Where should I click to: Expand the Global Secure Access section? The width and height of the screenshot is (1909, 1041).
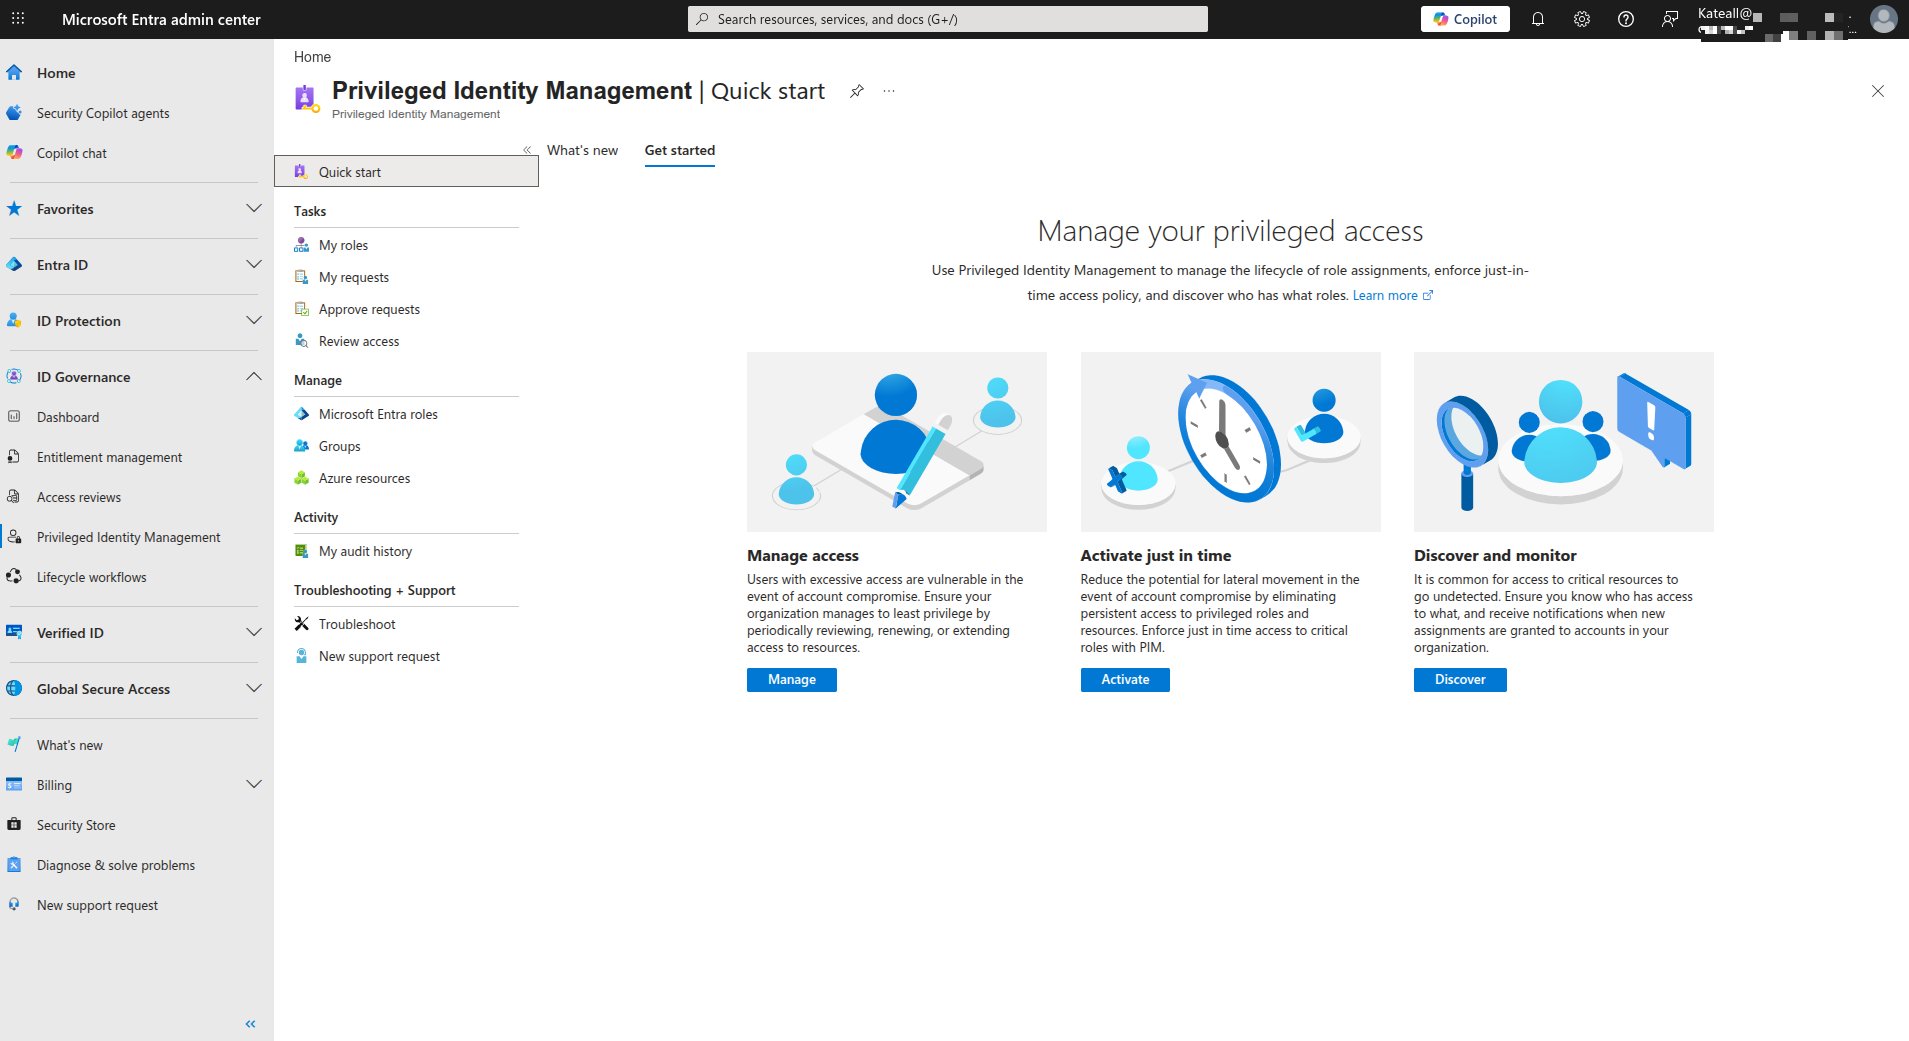[x=254, y=689]
